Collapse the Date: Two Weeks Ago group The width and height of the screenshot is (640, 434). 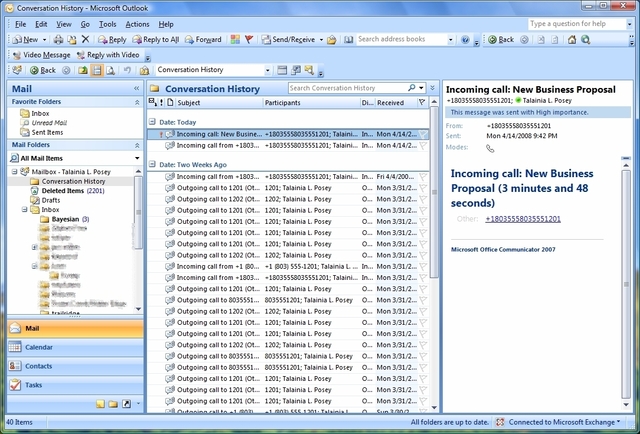coord(152,164)
